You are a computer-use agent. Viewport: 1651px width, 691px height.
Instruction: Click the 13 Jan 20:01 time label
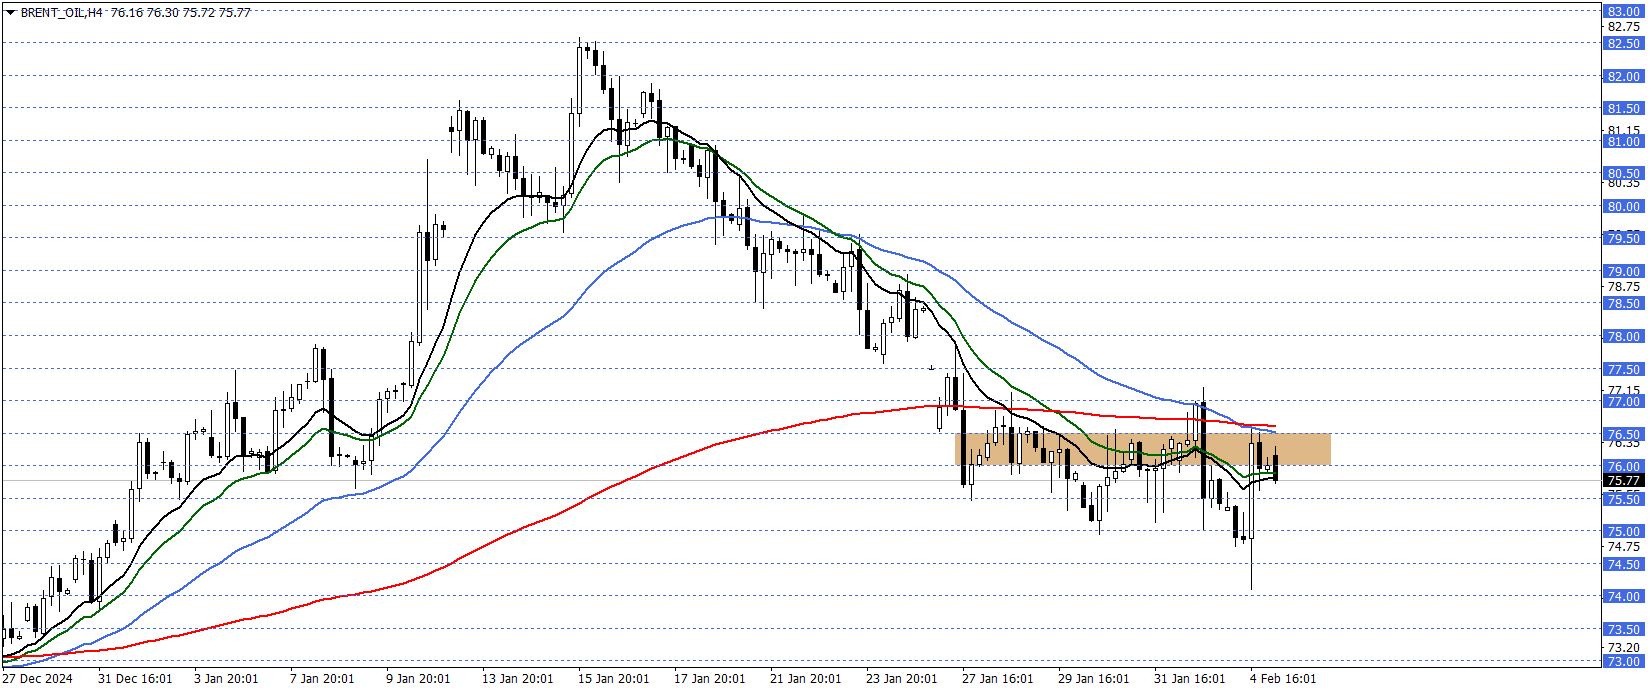pos(517,679)
